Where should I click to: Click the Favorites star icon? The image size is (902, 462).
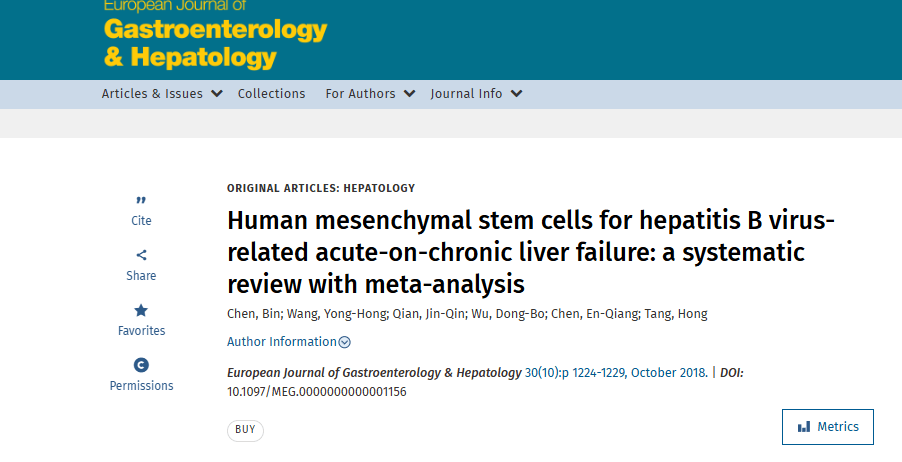141,311
